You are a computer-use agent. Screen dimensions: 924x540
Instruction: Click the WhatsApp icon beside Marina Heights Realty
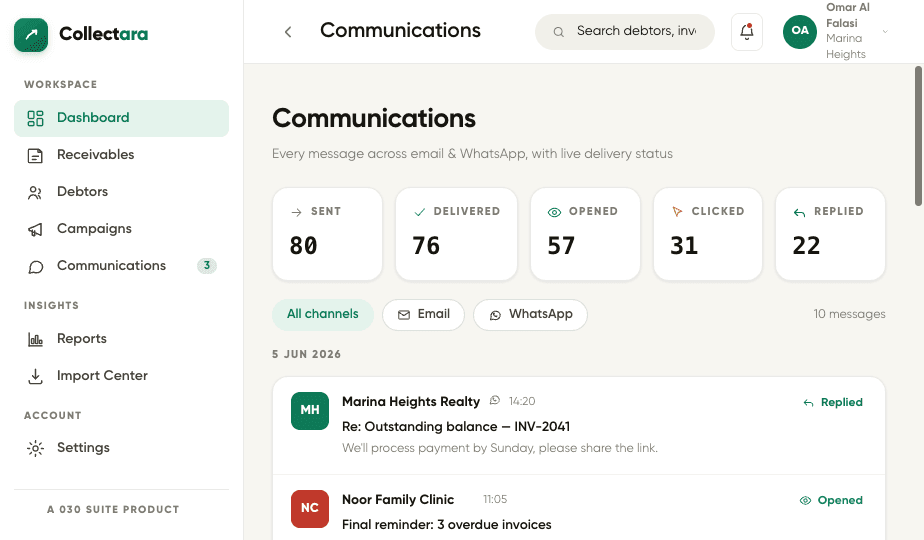pyautogui.click(x=495, y=401)
